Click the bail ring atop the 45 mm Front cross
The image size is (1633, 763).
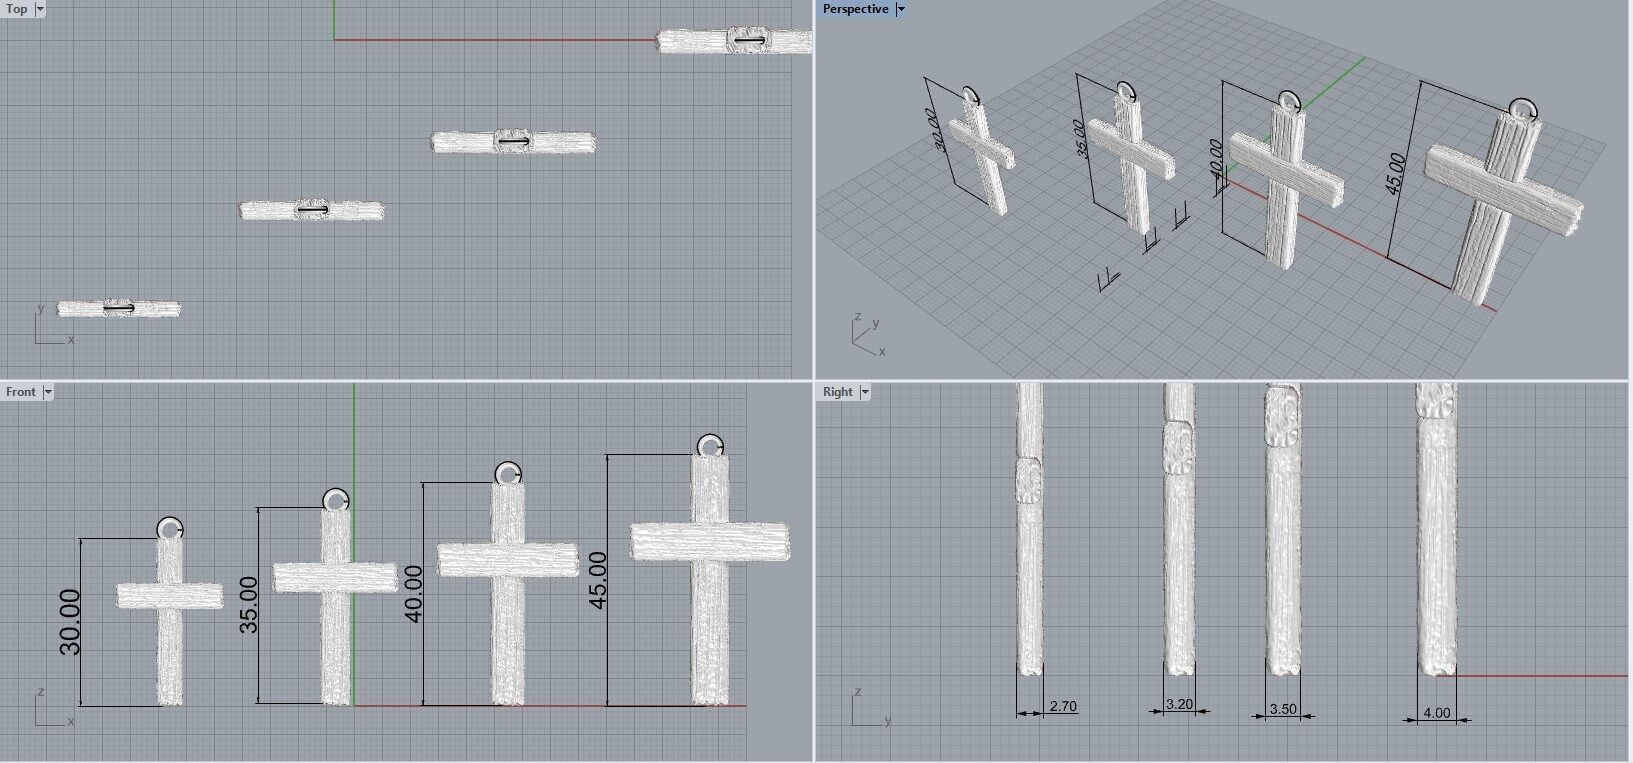(x=710, y=446)
